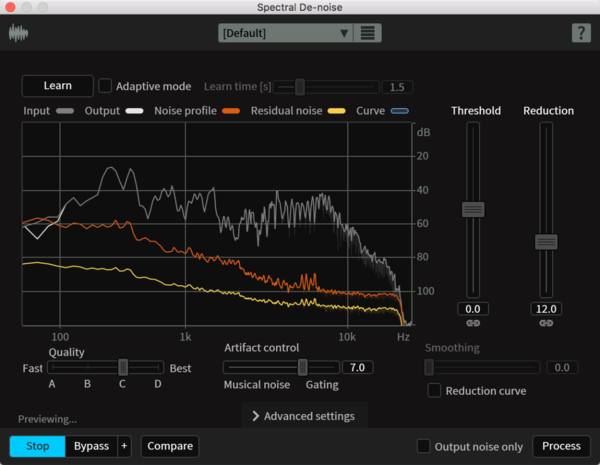Click the orange Noise profile legend swatch
Viewport: 600px width, 465px height.
point(232,111)
